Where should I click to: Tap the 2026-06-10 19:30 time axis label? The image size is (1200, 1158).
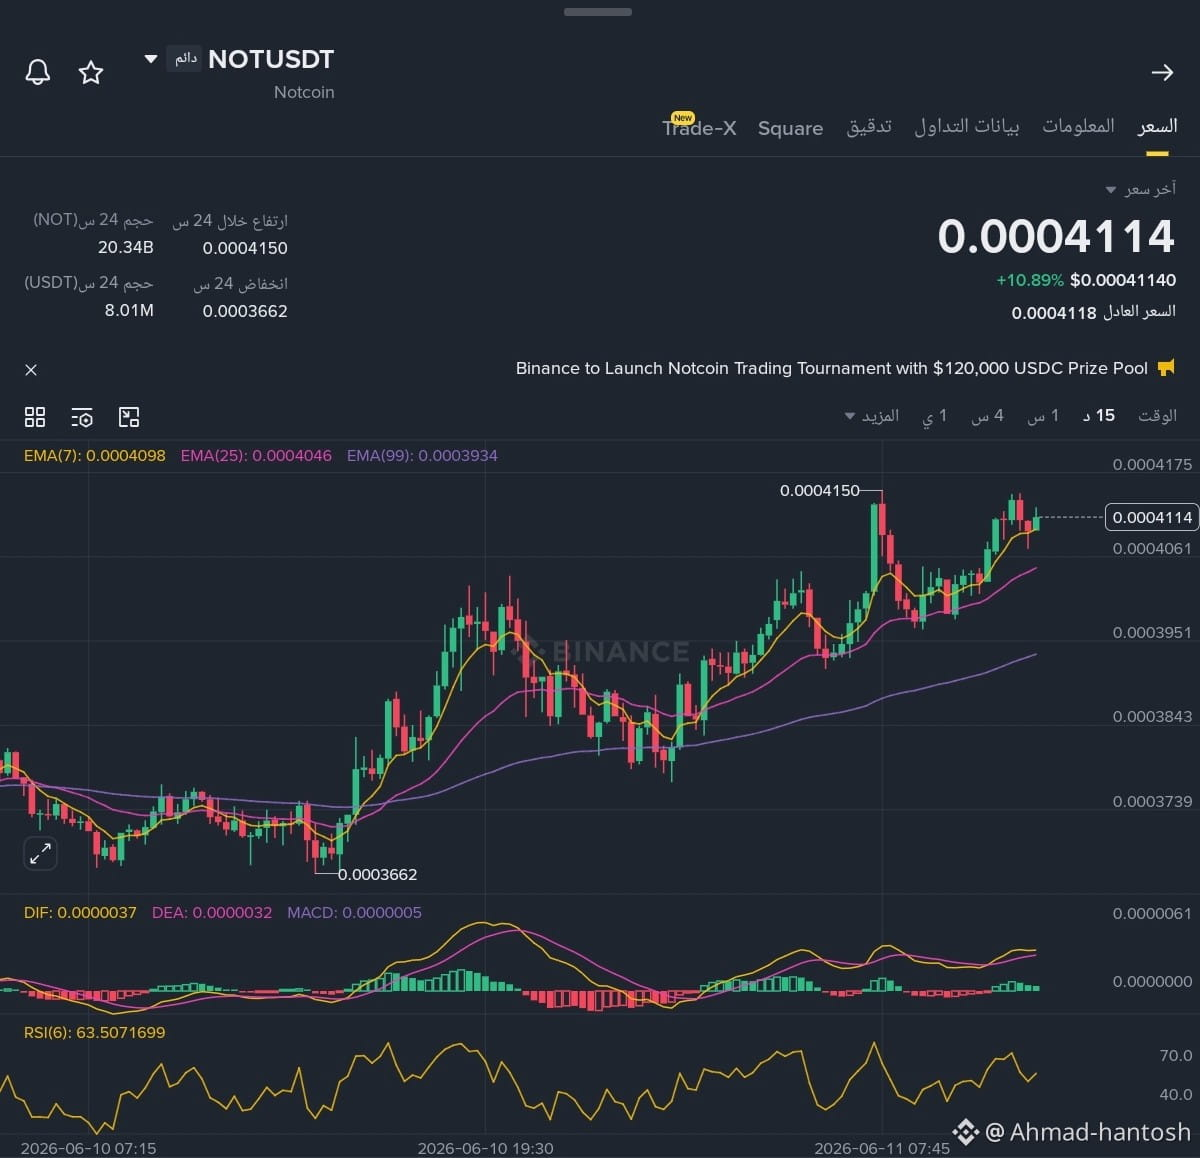point(485,1148)
